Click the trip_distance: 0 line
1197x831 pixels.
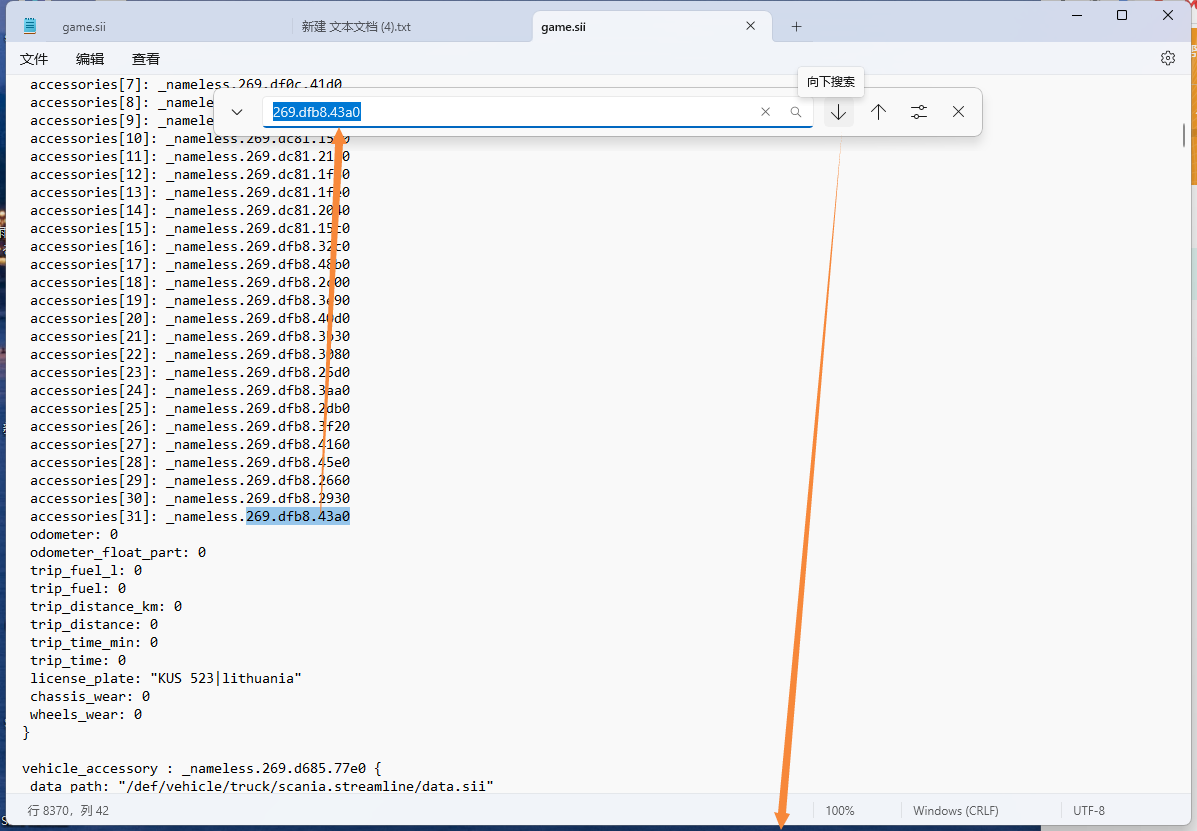[x=94, y=624]
